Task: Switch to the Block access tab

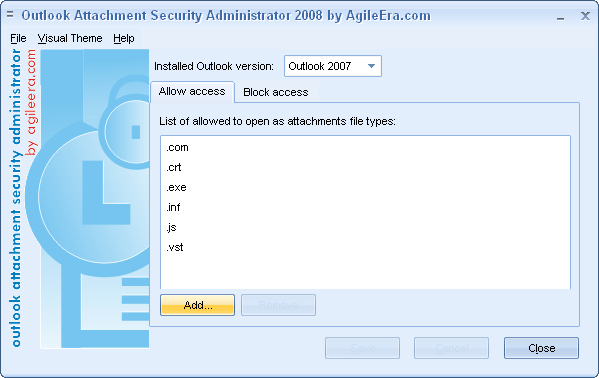Action: [x=275, y=92]
